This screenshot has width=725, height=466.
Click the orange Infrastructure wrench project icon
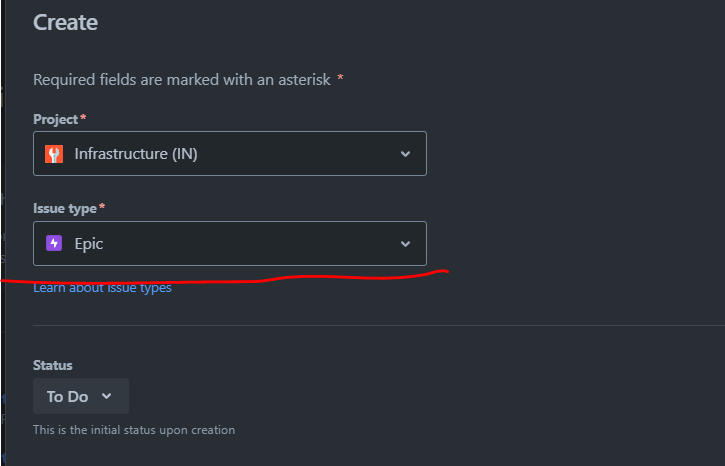coord(54,154)
